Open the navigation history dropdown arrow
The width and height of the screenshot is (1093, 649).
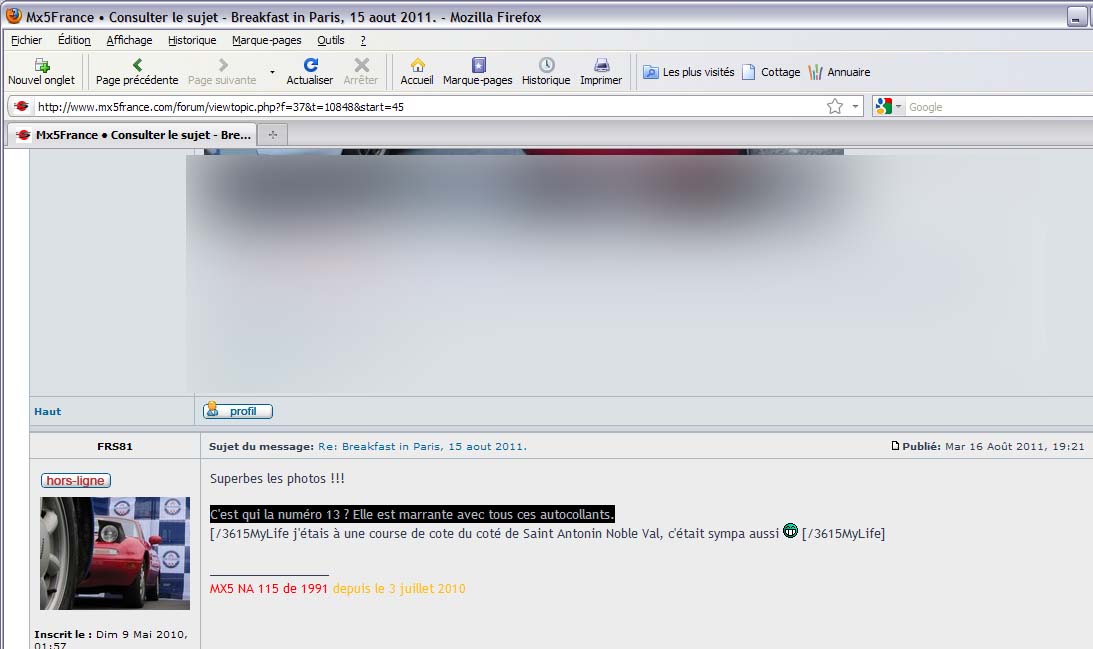(272, 72)
